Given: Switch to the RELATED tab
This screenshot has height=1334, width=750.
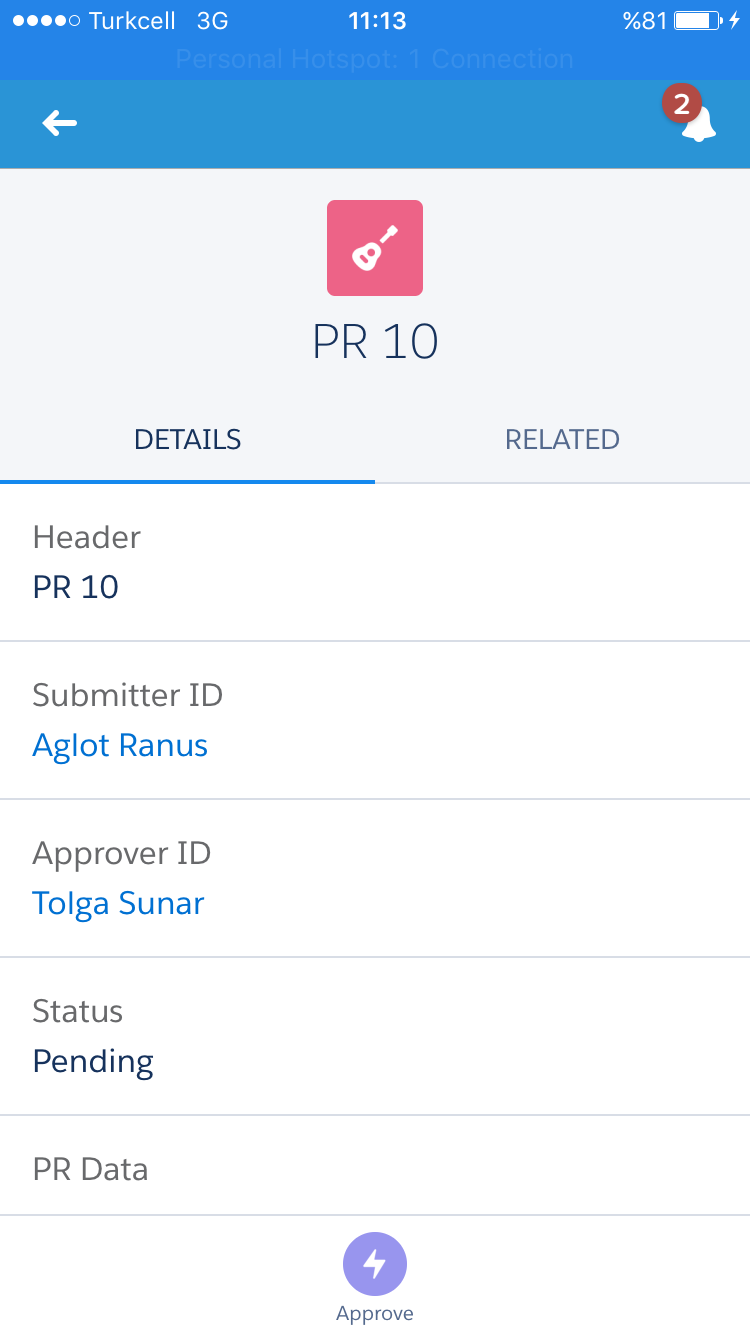Looking at the screenshot, I should click(562, 439).
